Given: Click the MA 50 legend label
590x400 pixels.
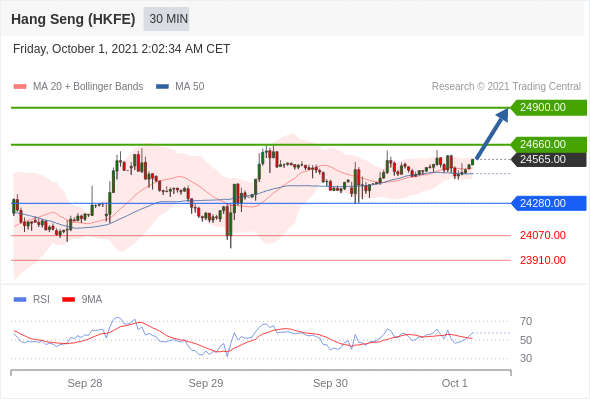Looking at the screenshot, I should pyautogui.click(x=190, y=87).
